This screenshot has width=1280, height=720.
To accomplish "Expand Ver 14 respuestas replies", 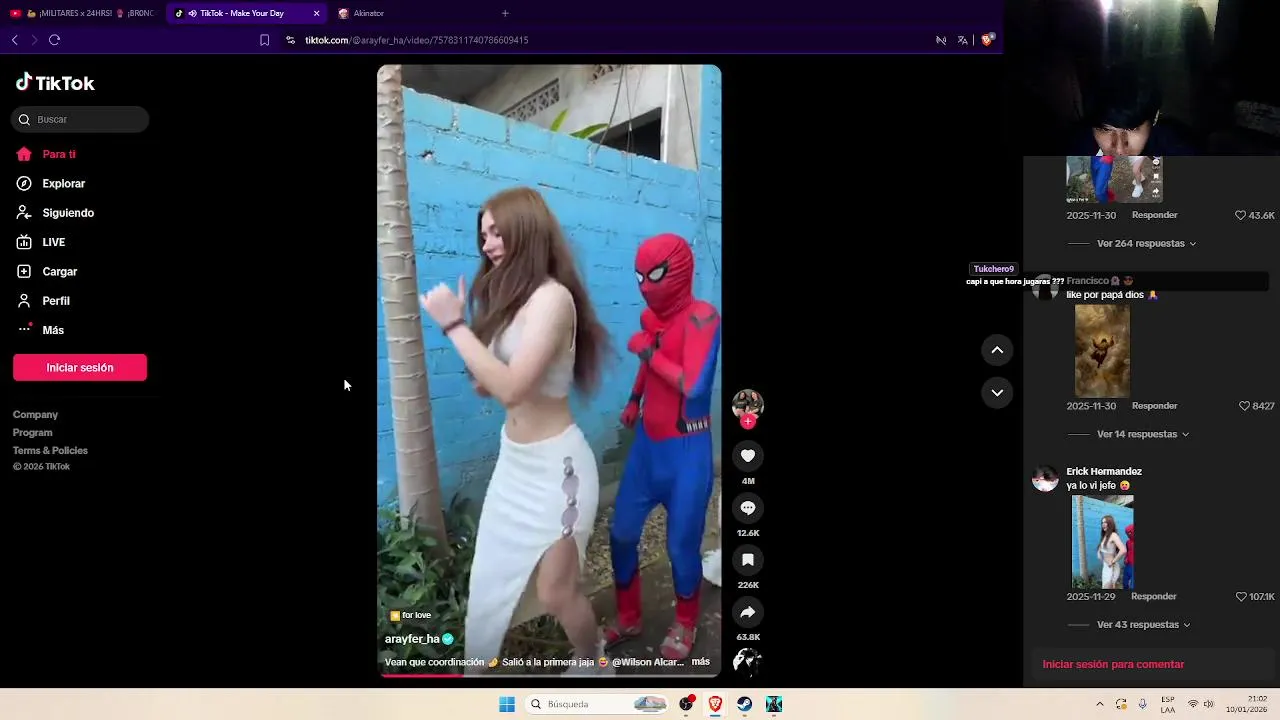I will pos(1143,434).
